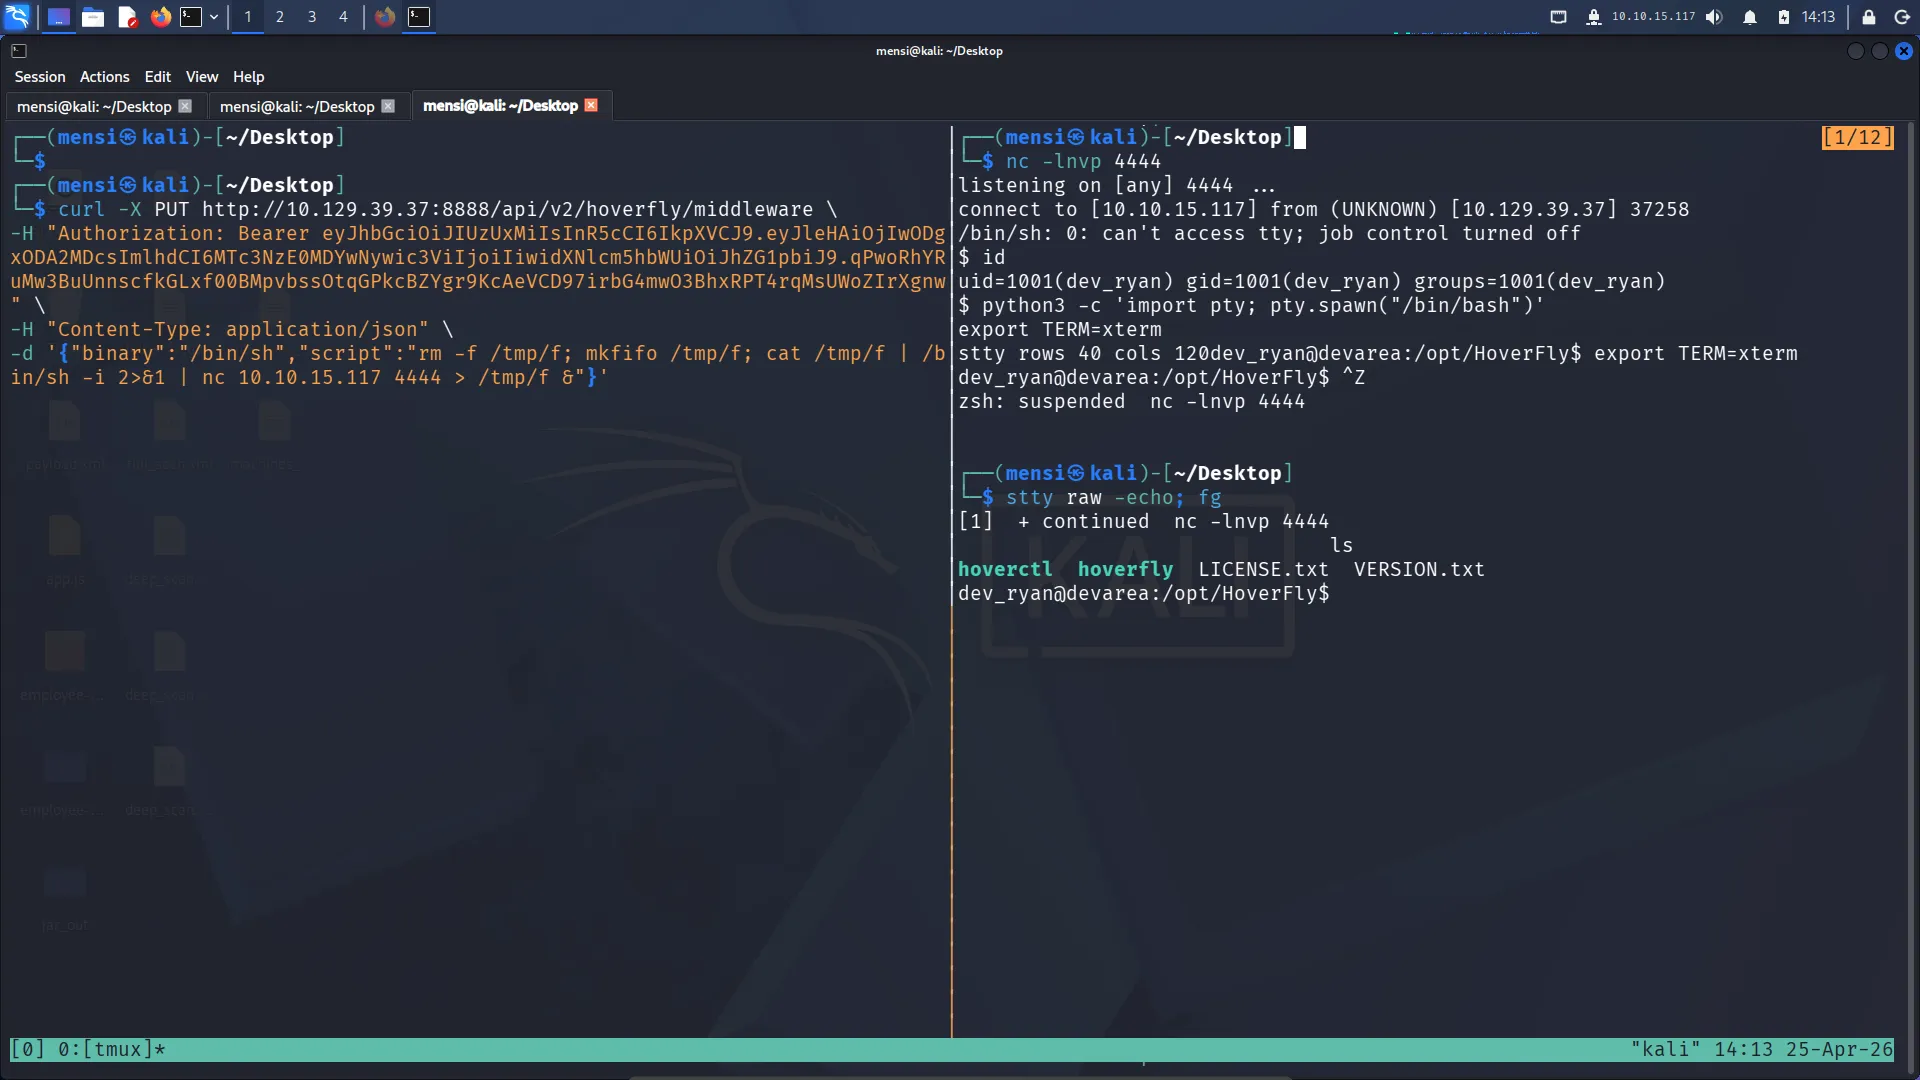This screenshot has height=1080, width=1920.
Task: Click the hoverctl file name in output
Action: (1005, 569)
